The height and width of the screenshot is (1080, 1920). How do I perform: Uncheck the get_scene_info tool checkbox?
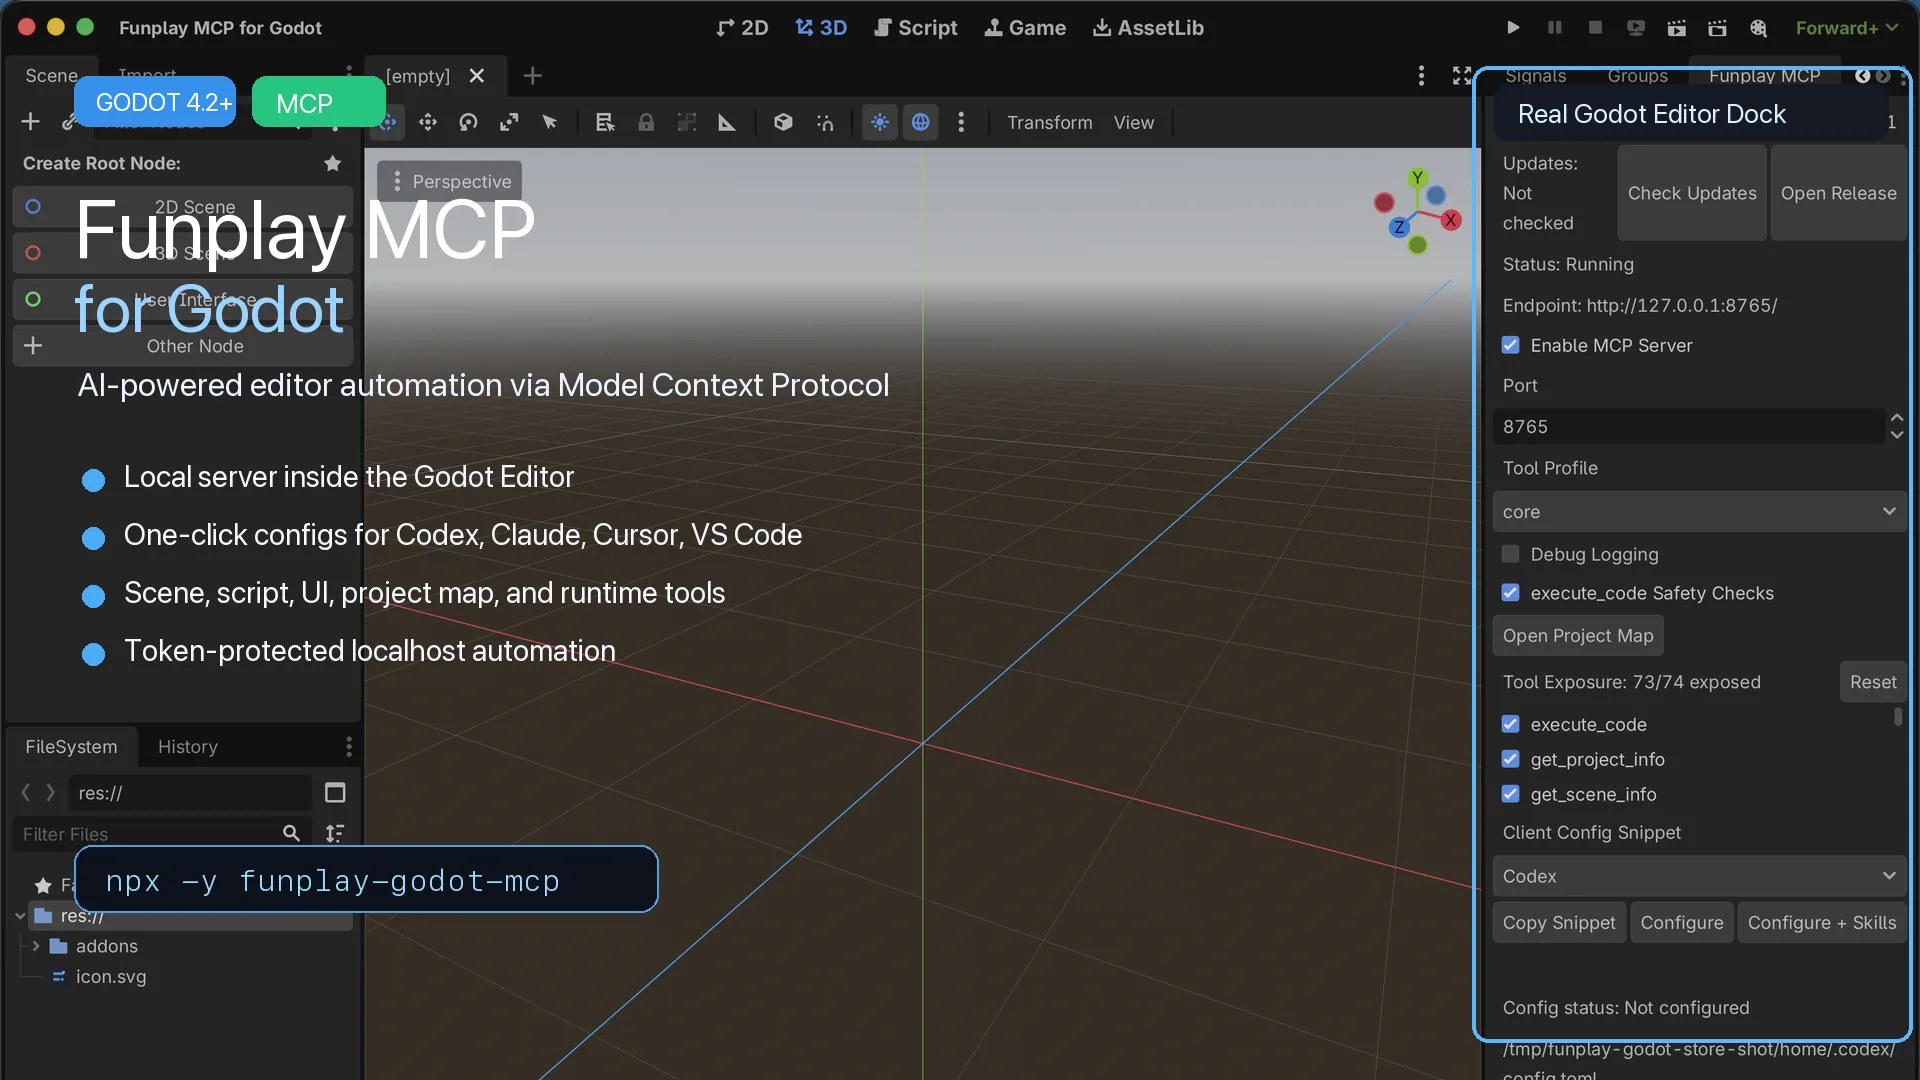[x=1511, y=794]
